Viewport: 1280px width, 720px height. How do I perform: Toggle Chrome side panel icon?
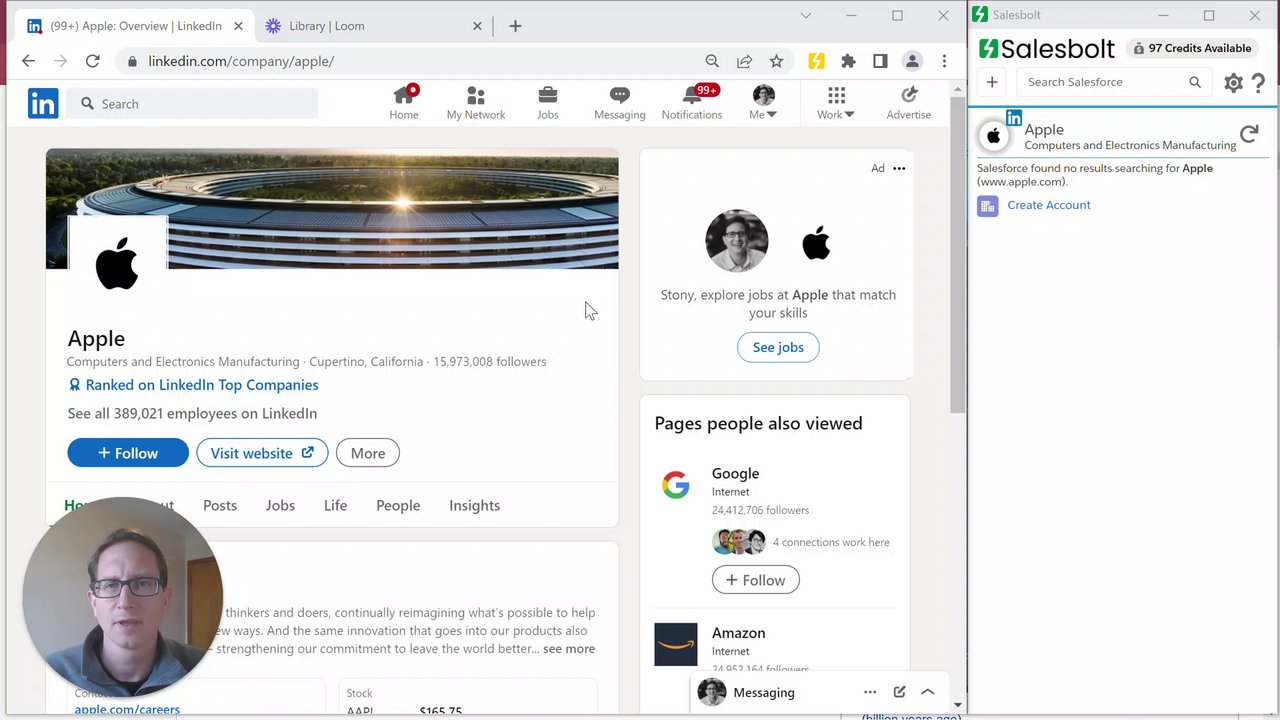click(880, 61)
